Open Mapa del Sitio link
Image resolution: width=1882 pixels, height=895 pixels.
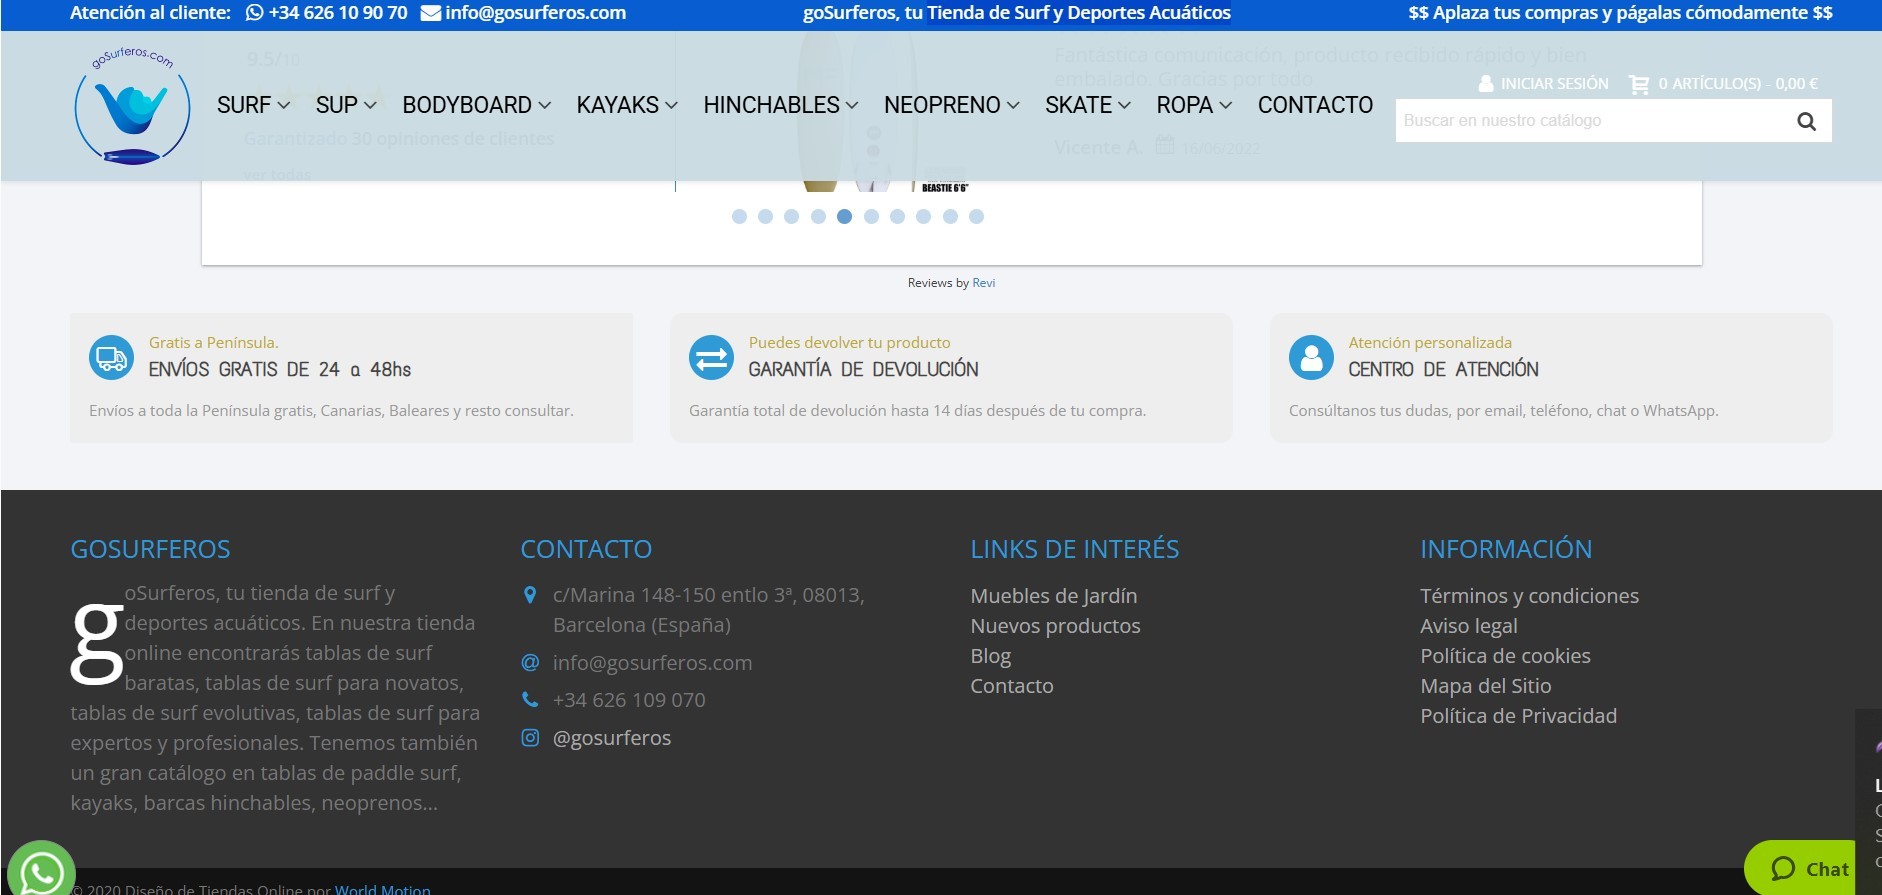coord(1485,686)
